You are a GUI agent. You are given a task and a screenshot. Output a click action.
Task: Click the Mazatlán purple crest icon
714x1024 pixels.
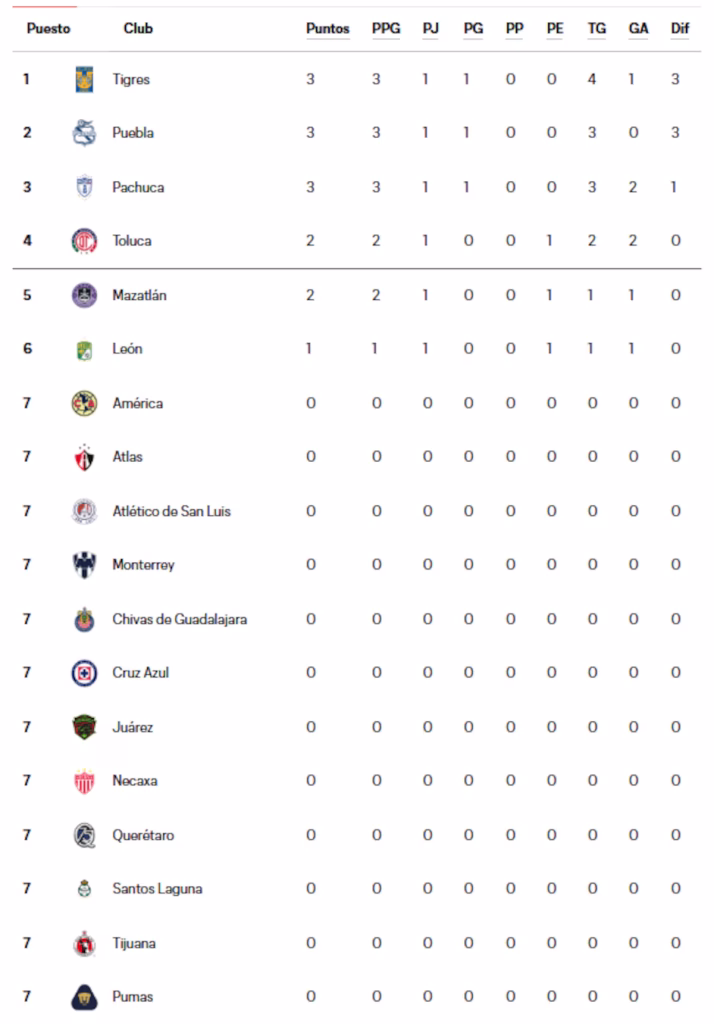(x=84, y=295)
